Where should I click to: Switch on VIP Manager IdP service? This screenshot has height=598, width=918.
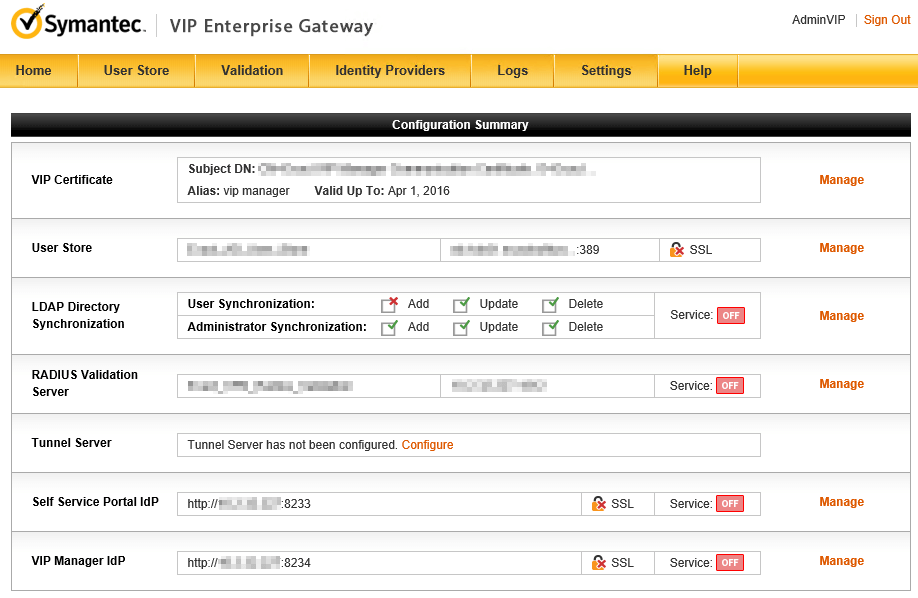(x=730, y=563)
